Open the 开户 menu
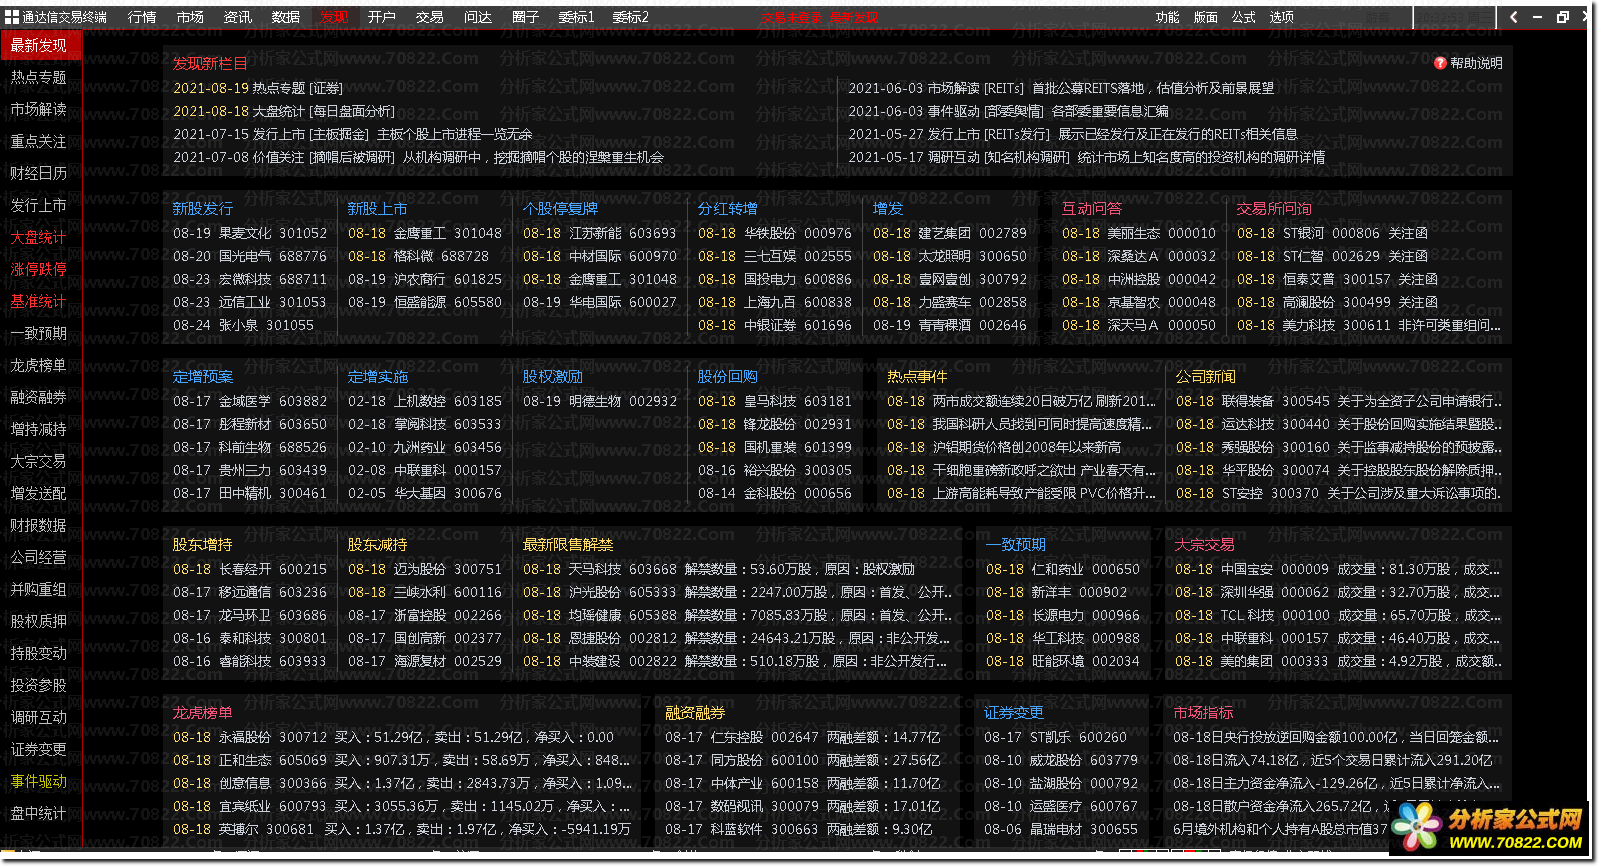 pos(382,17)
